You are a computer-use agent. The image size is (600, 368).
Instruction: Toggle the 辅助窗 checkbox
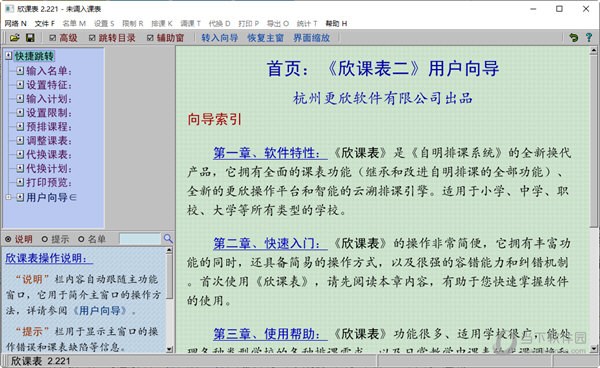(x=150, y=38)
